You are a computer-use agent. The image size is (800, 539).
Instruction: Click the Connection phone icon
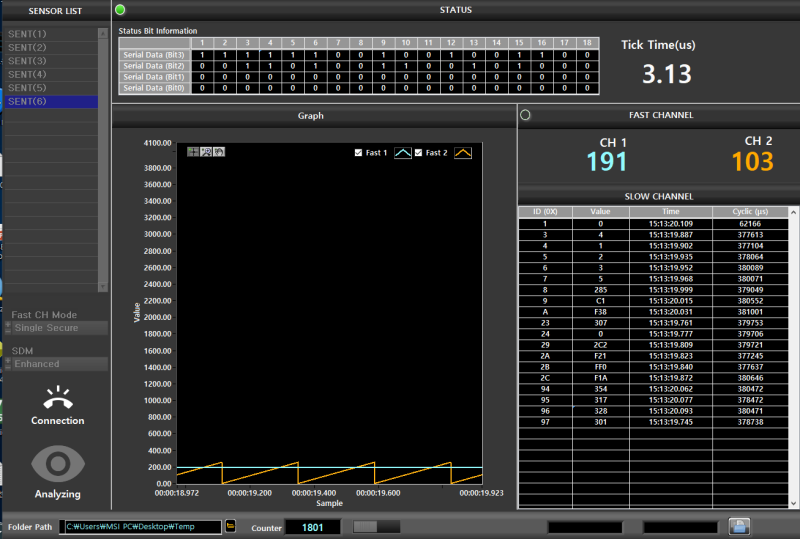pos(56,397)
